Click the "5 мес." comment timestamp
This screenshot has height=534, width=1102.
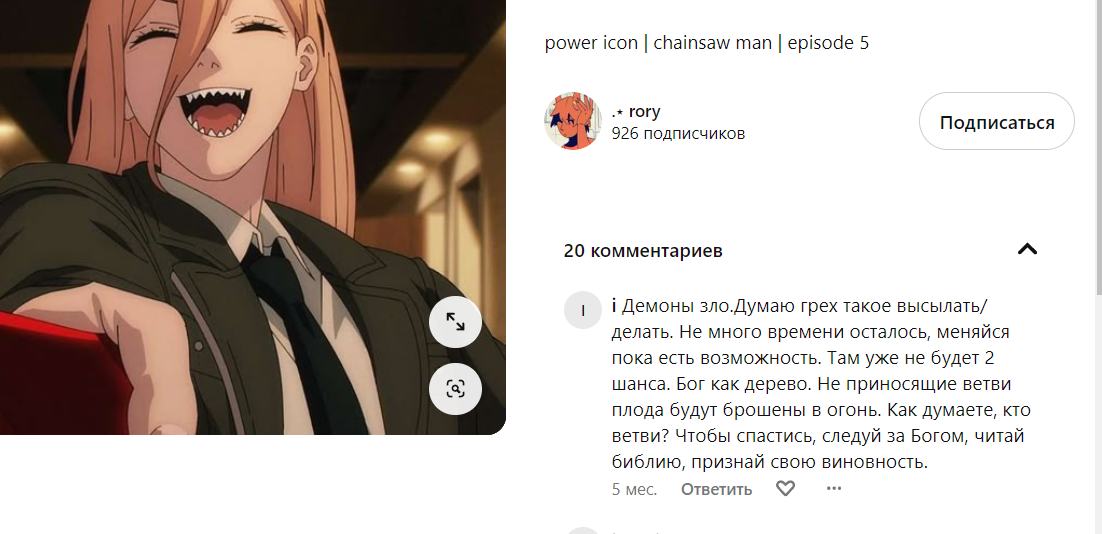tap(635, 489)
